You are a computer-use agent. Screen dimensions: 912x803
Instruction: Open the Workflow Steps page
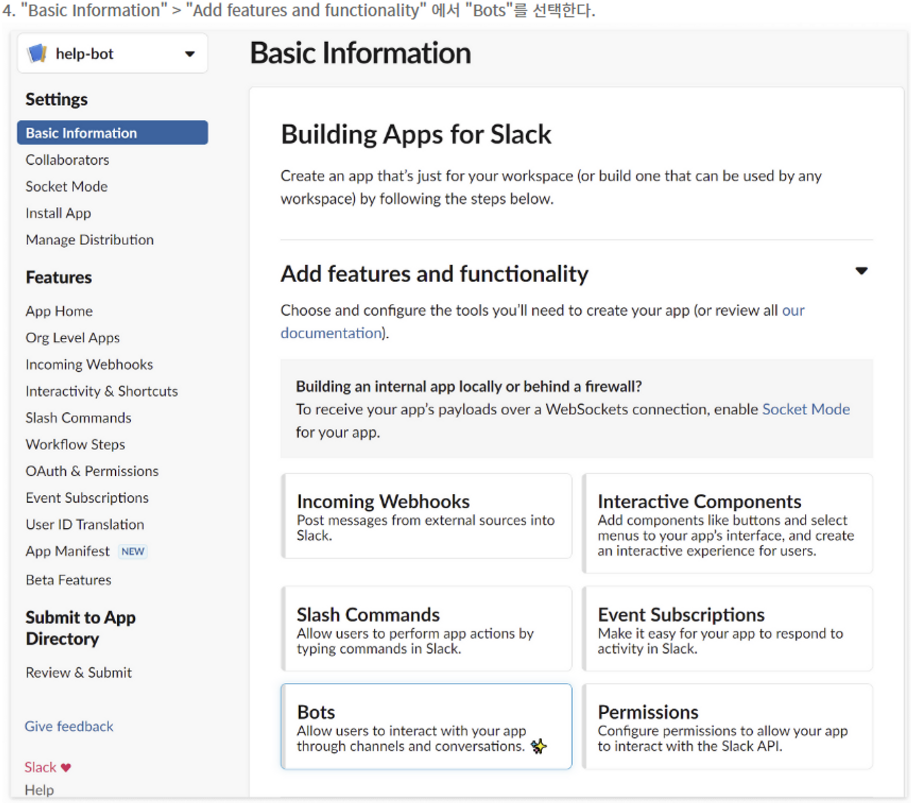(x=75, y=445)
